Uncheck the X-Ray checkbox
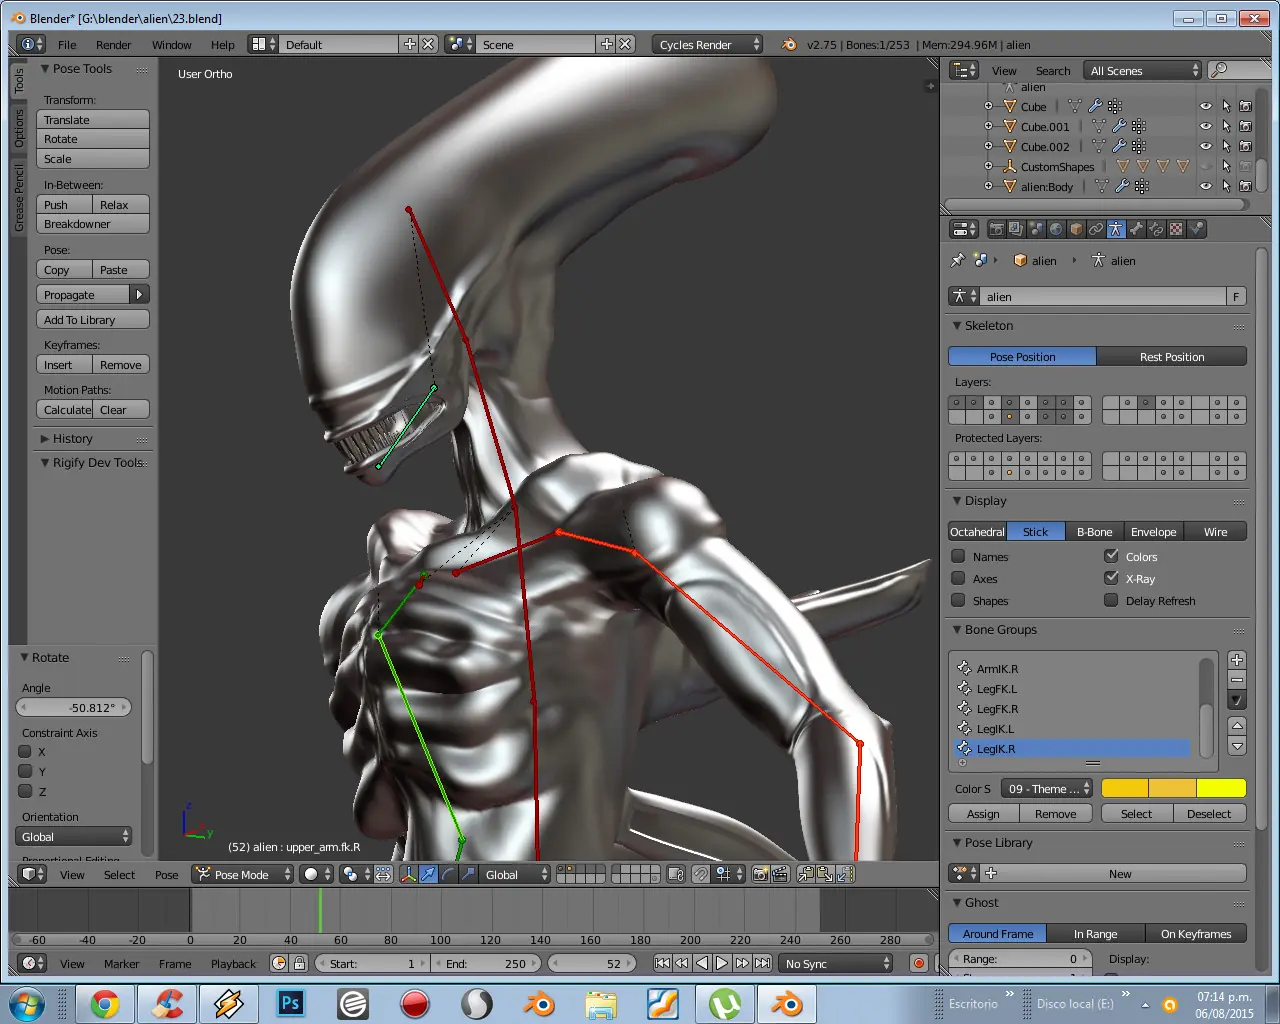1280x1024 pixels. (1111, 578)
